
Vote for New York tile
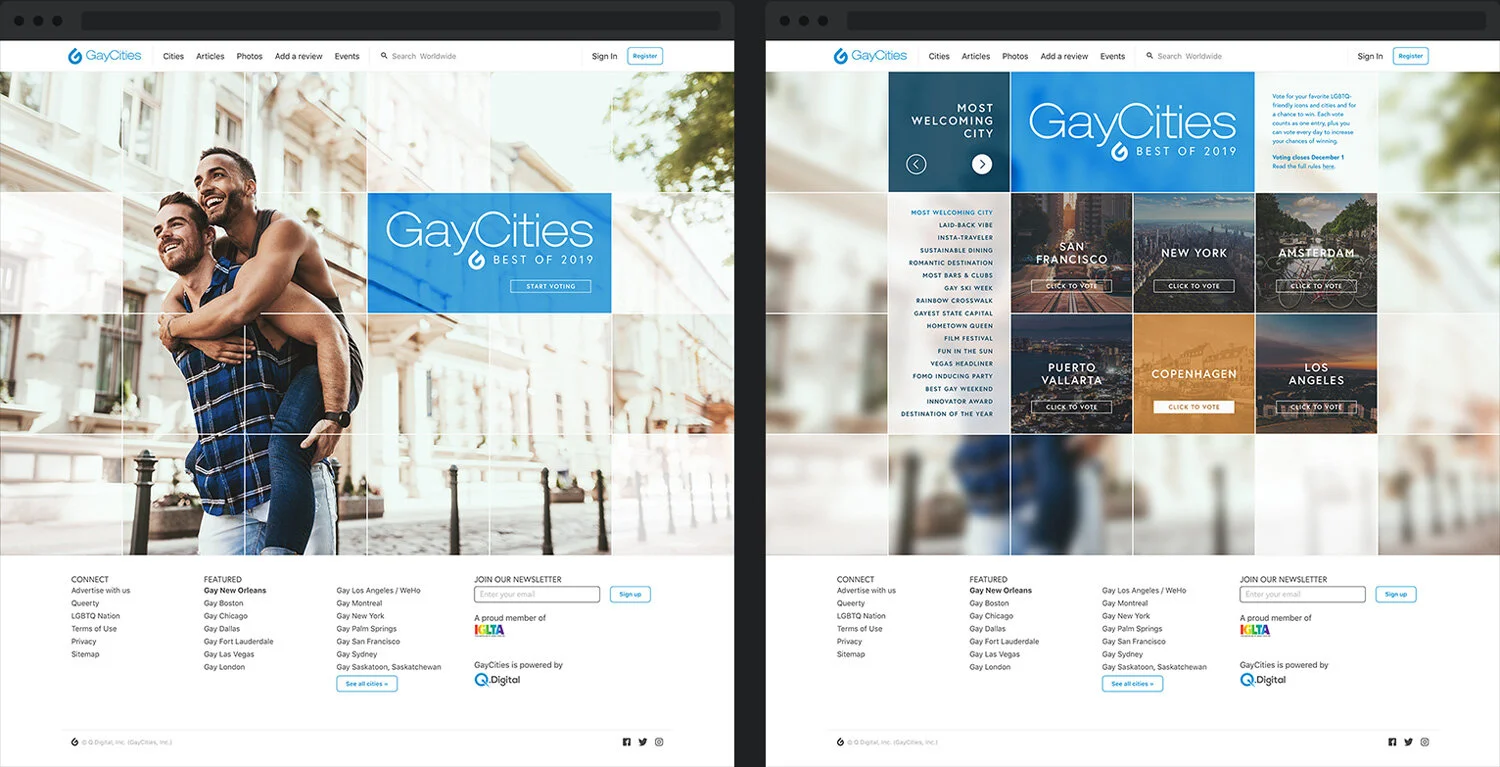coord(1194,286)
